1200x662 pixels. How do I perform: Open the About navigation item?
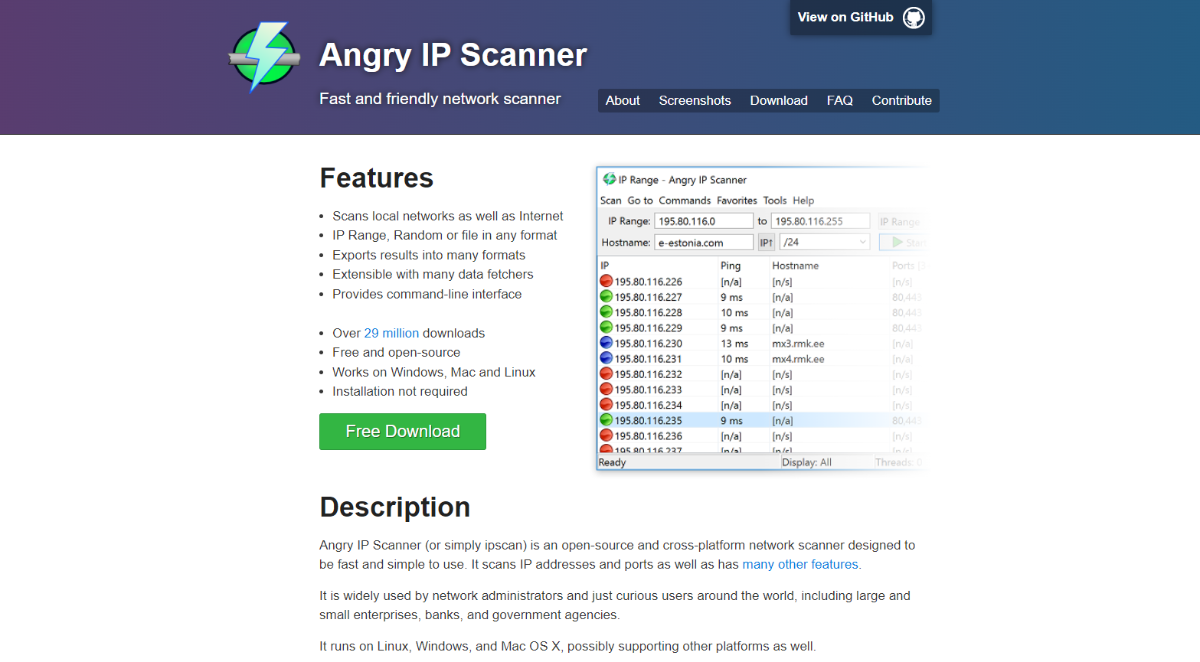[x=623, y=100]
